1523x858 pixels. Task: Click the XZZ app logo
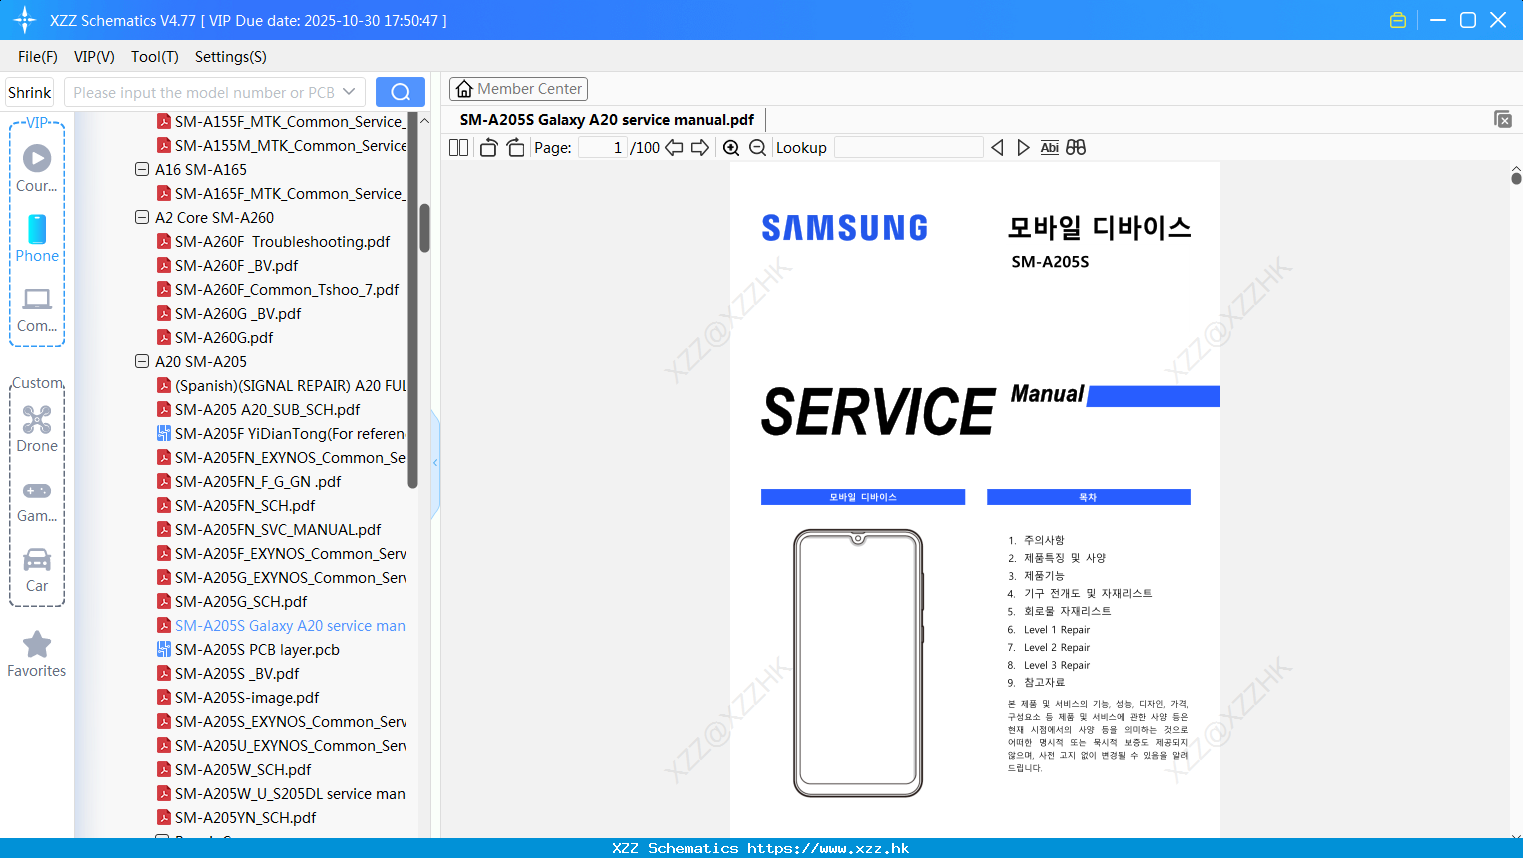[24, 20]
